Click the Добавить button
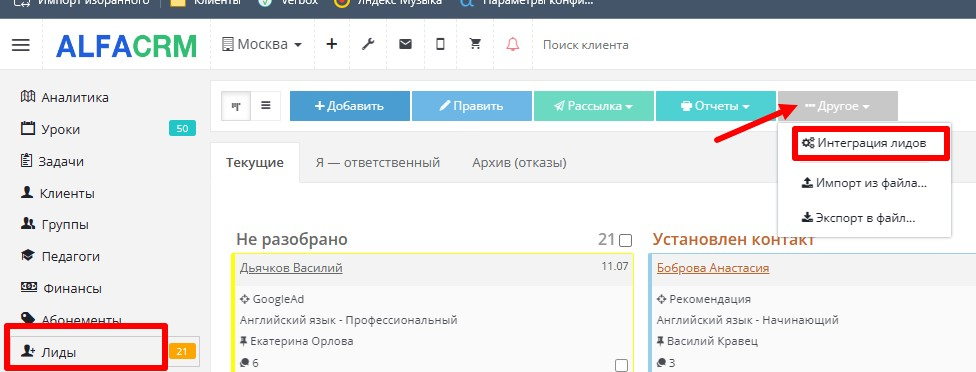Viewport: 976px width, 372px height. [x=350, y=106]
